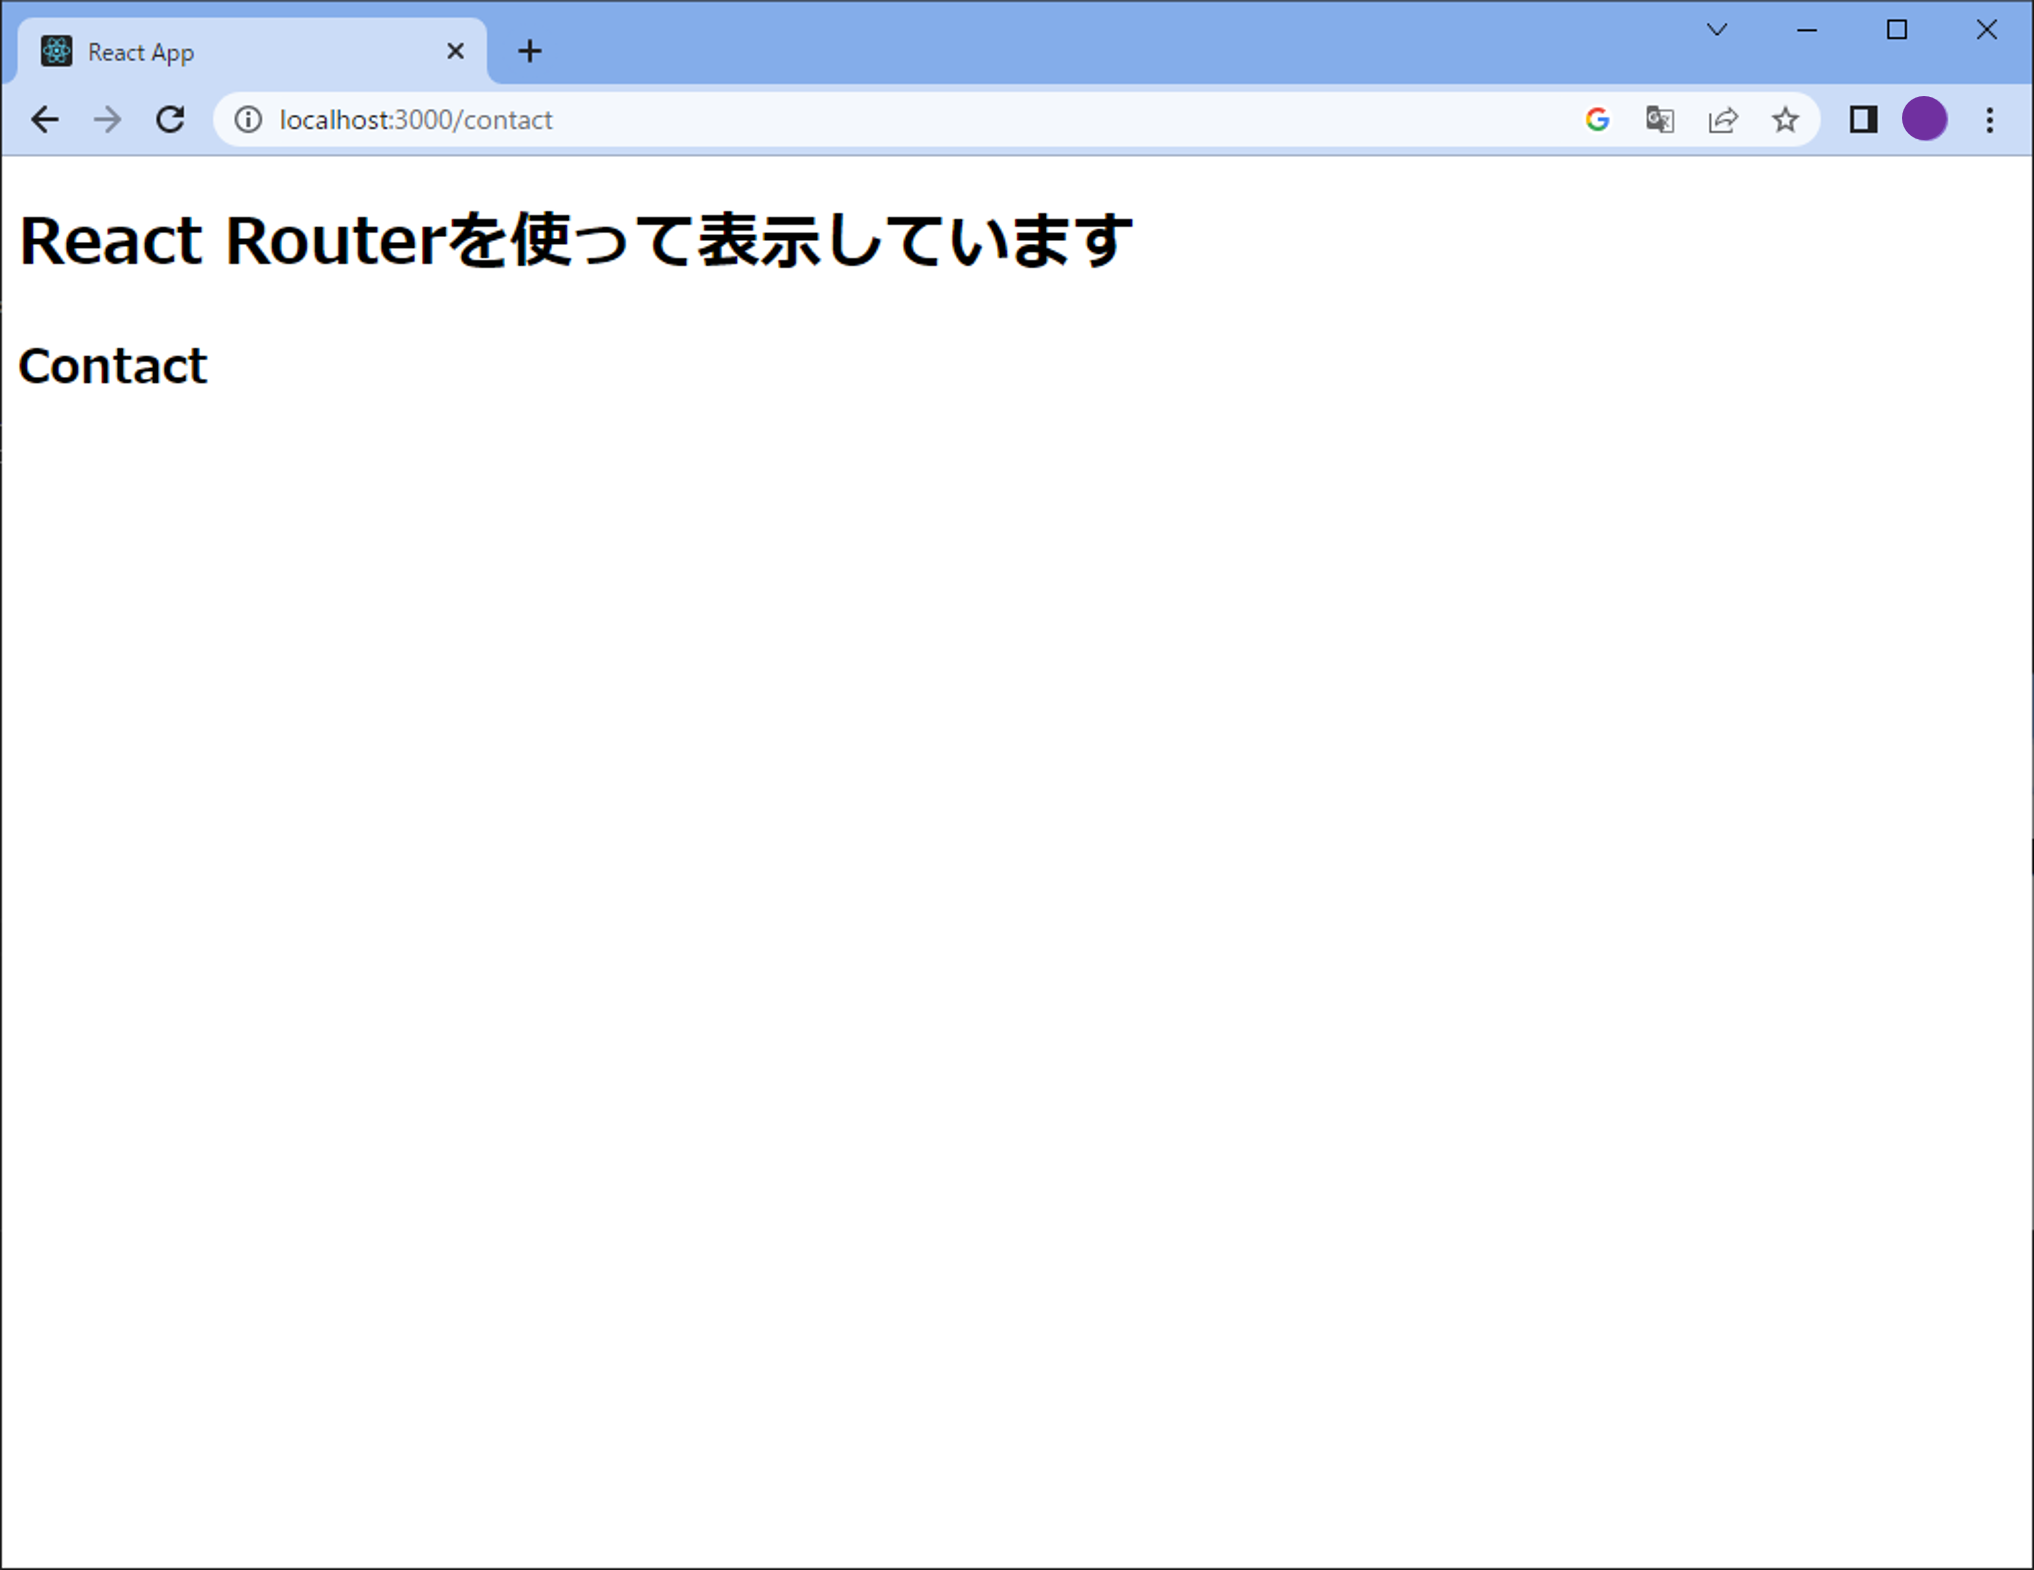This screenshot has height=1570, width=2034.
Task: Close the React App tab
Action: [x=455, y=51]
